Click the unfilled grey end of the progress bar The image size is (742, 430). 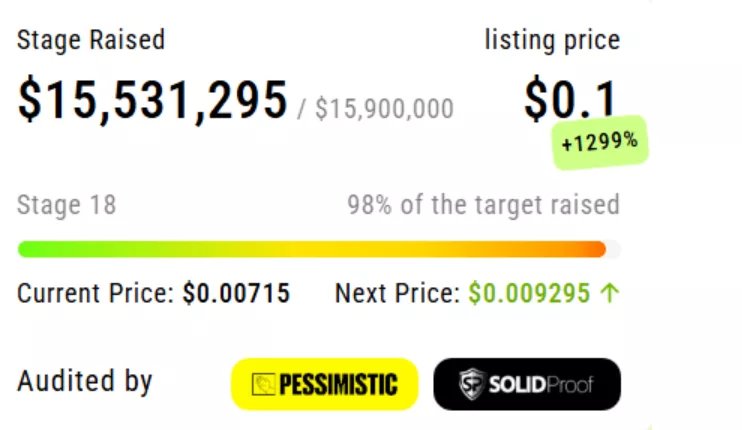tap(613, 249)
